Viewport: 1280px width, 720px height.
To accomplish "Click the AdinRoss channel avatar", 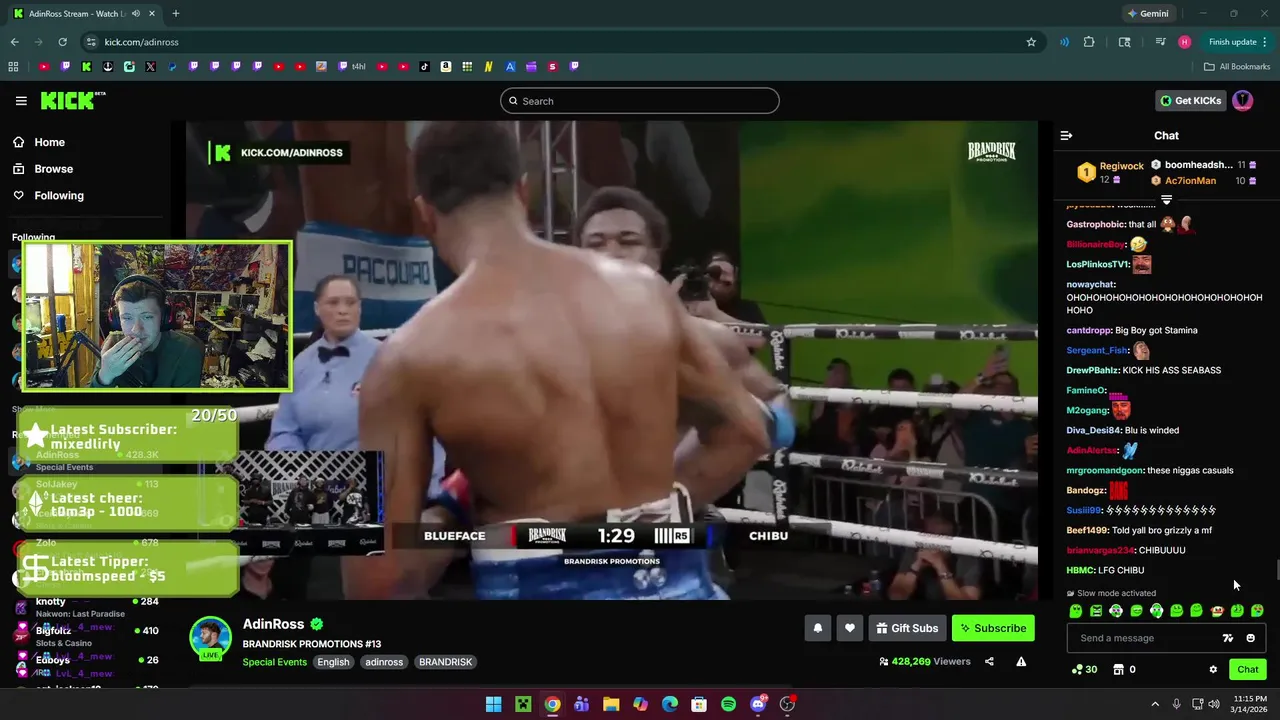I will pyautogui.click(x=211, y=638).
